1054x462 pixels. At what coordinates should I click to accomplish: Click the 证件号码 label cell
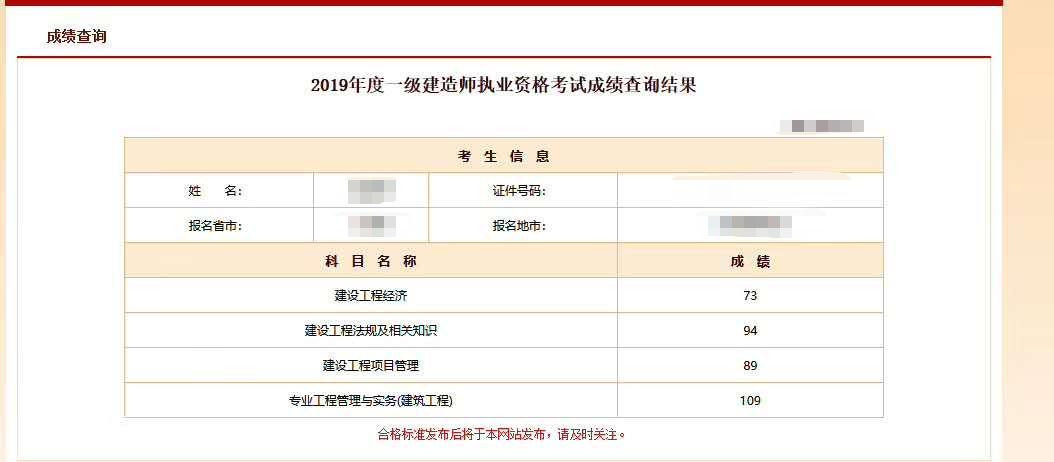coord(523,190)
